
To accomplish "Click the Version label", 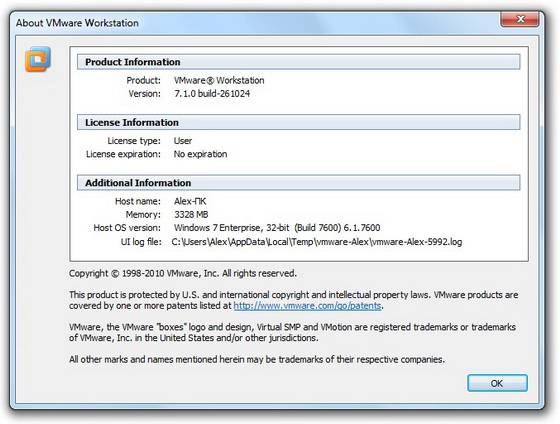I will (x=145, y=94).
